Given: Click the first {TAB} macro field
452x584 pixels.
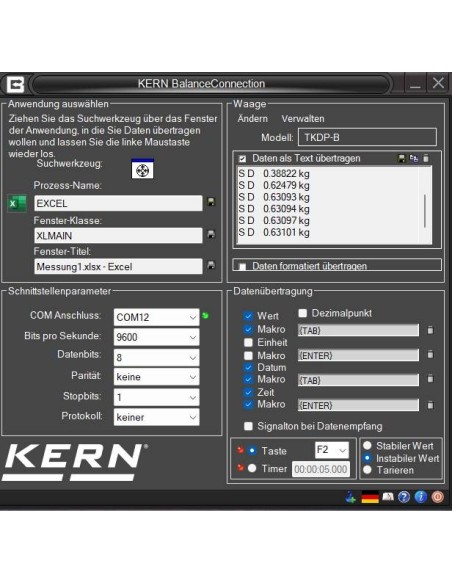Looking at the screenshot, I should point(358,330).
